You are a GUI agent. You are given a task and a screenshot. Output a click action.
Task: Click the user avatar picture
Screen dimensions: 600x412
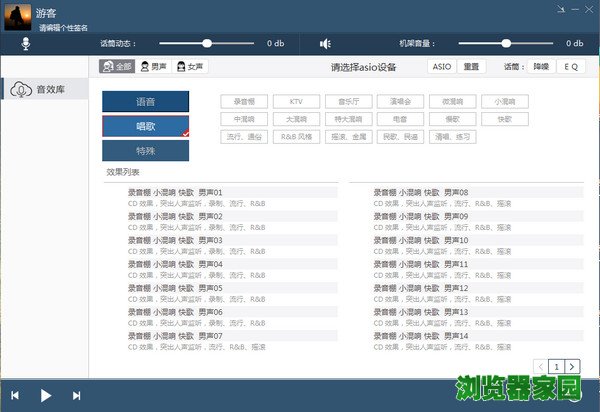18,17
